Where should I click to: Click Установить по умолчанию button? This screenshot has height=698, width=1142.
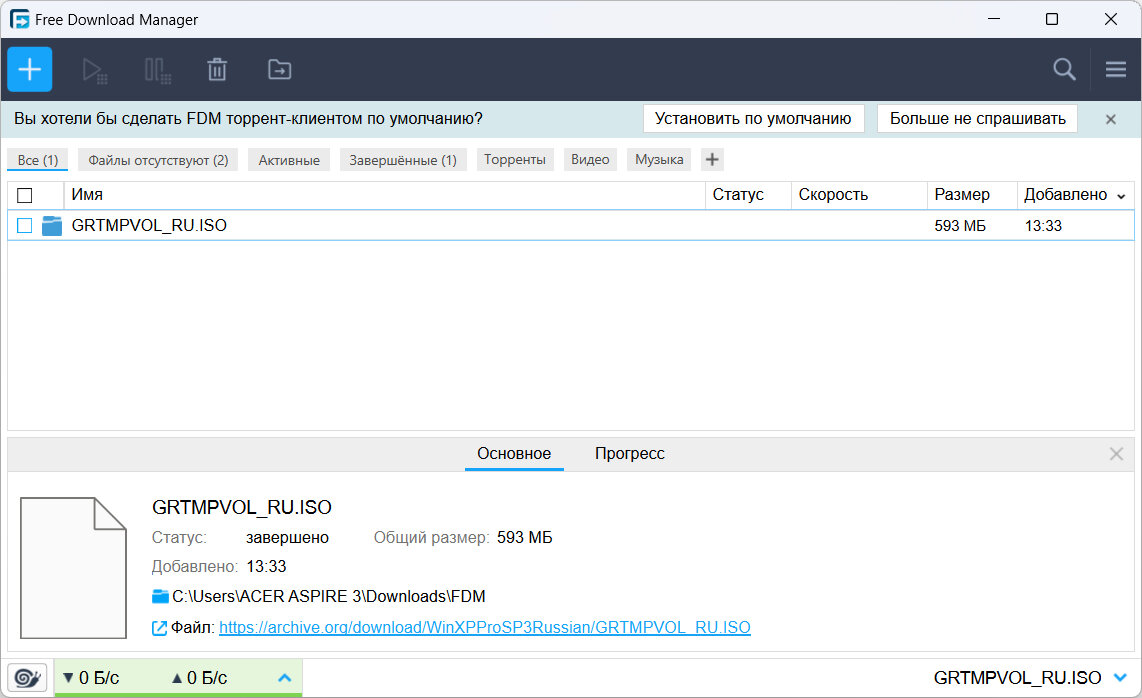pos(753,119)
